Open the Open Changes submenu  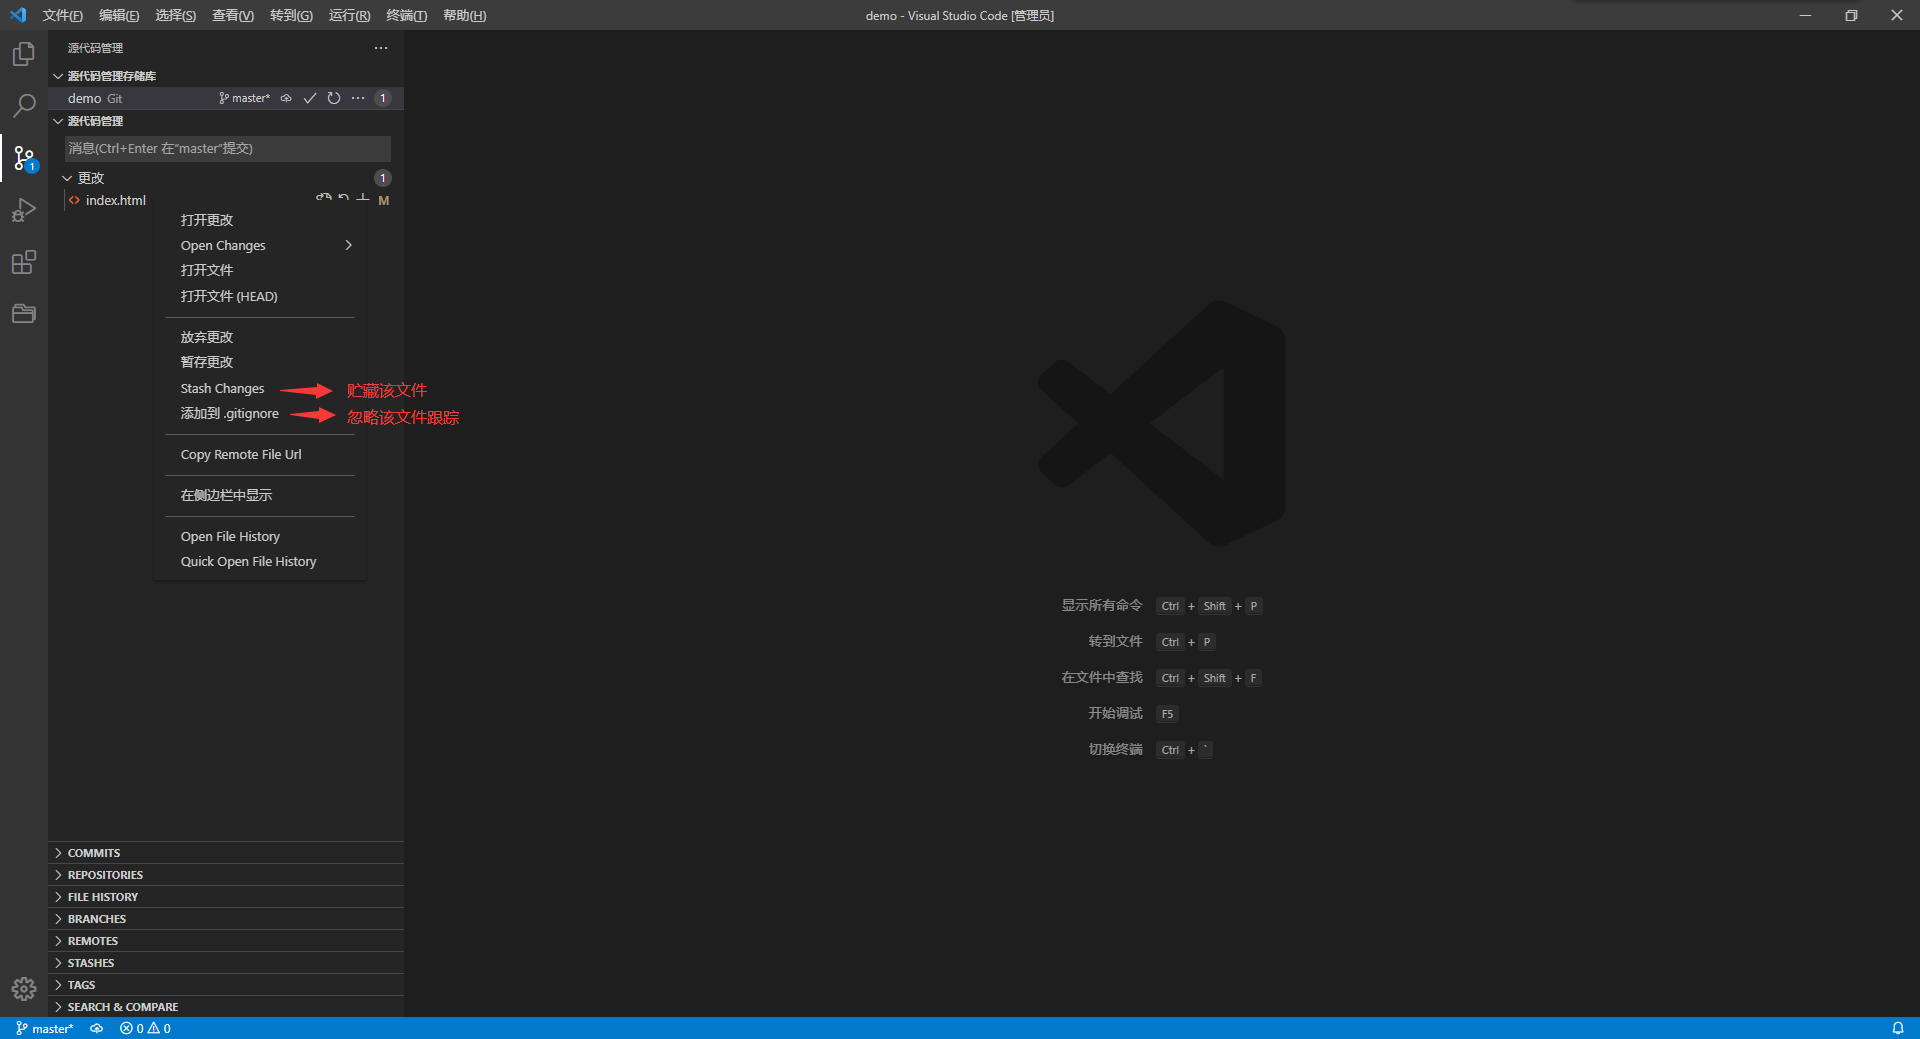point(260,245)
